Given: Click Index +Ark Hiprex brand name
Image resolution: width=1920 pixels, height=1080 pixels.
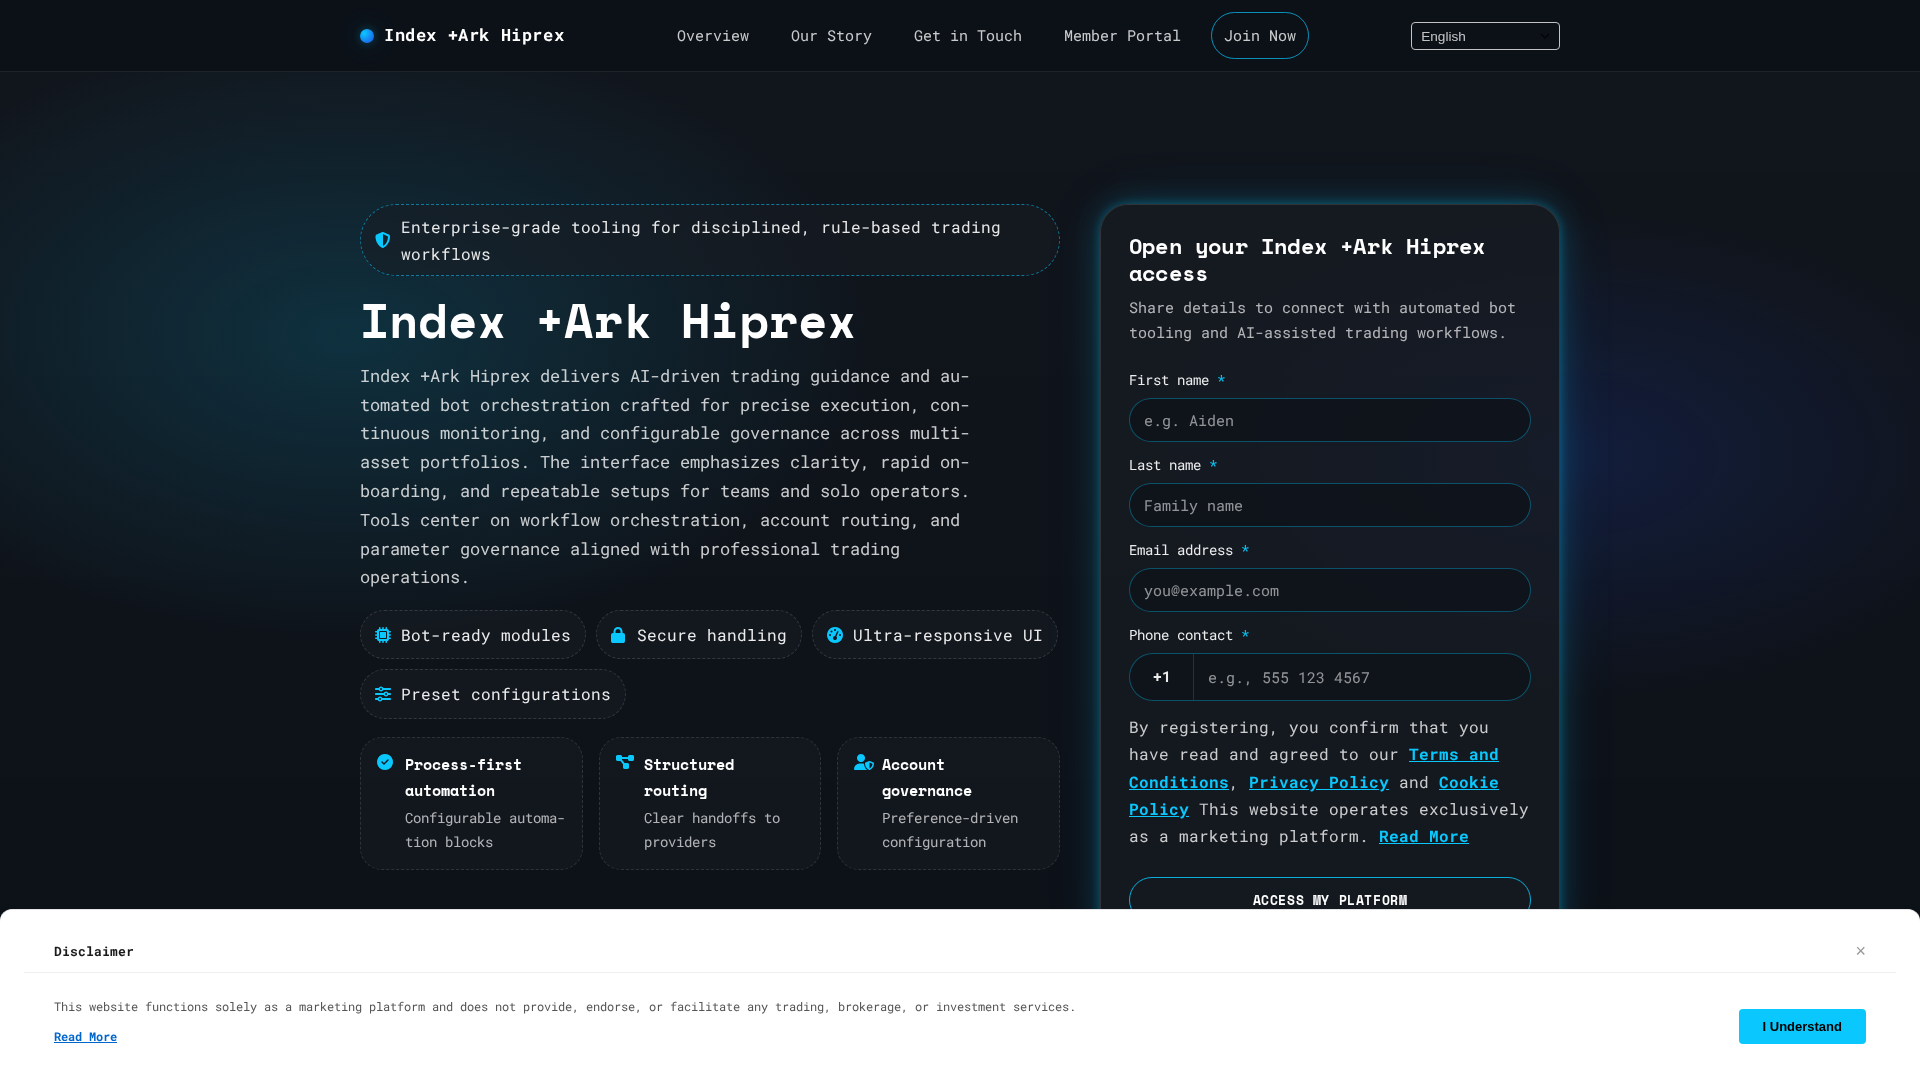Looking at the screenshot, I should [x=474, y=35].
